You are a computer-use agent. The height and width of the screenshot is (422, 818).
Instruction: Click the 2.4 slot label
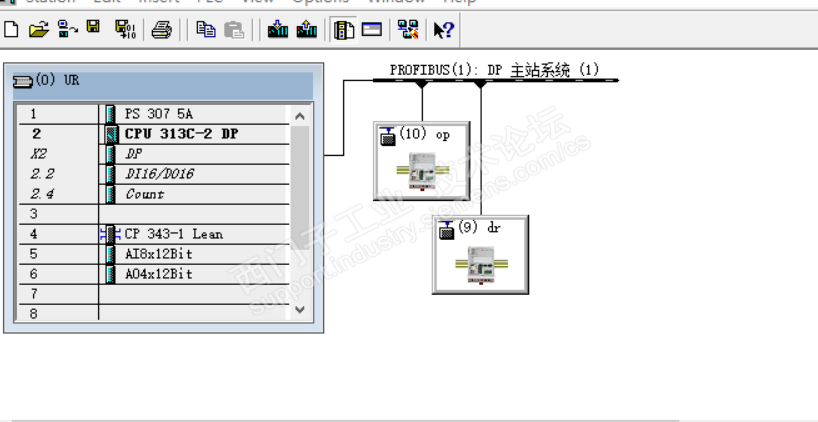point(42,194)
